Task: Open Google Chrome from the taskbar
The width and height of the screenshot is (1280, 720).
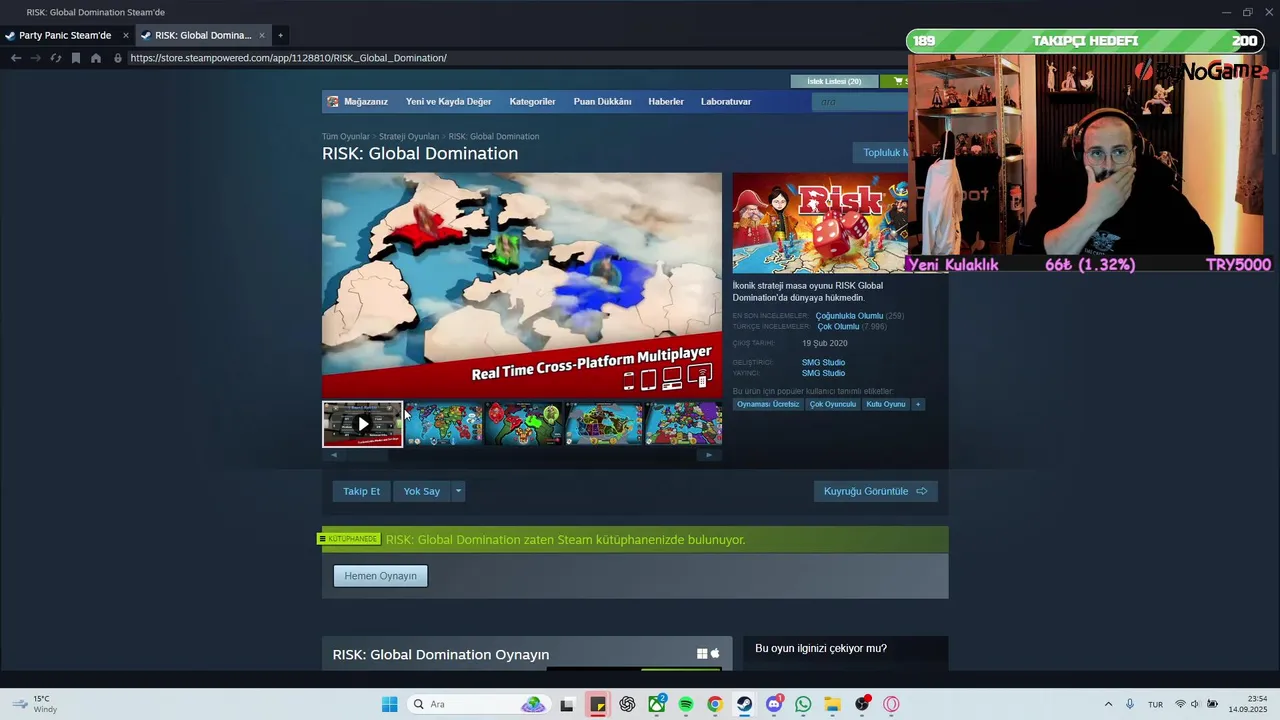Action: click(715, 704)
